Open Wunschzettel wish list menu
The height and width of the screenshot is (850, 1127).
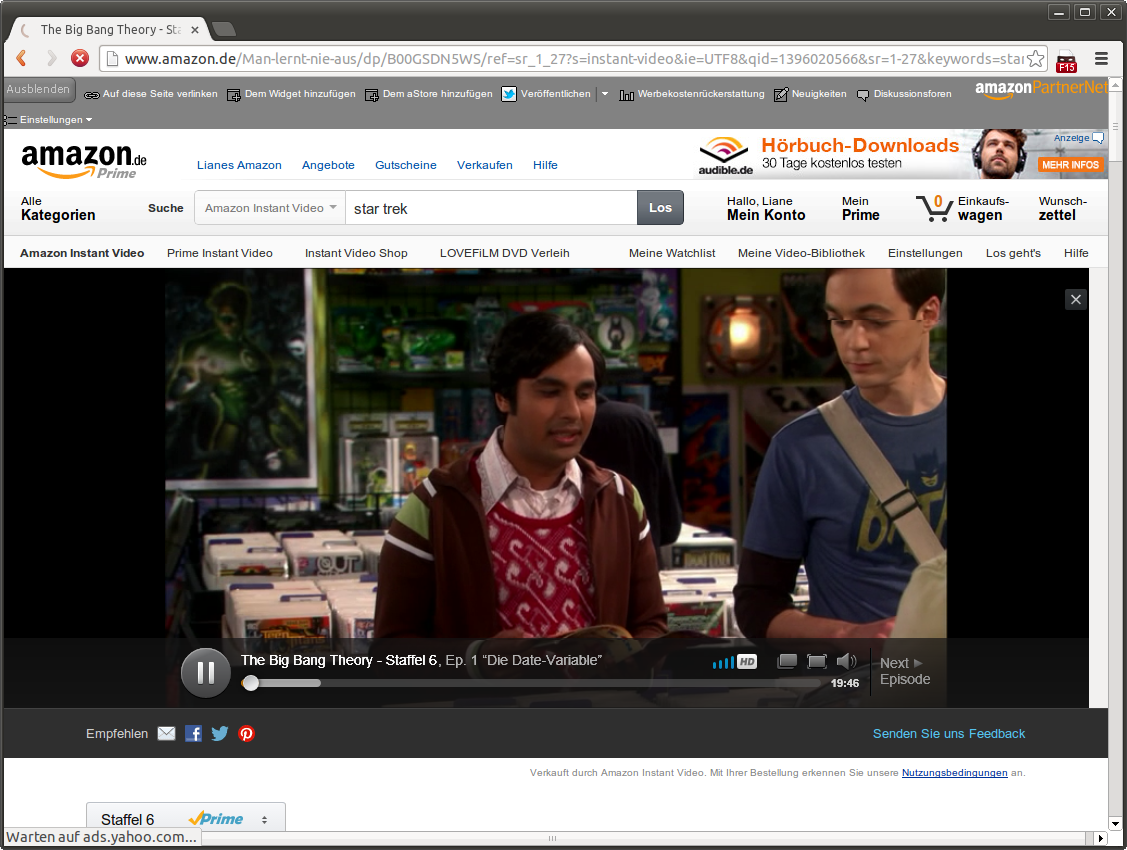coord(1062,208)
